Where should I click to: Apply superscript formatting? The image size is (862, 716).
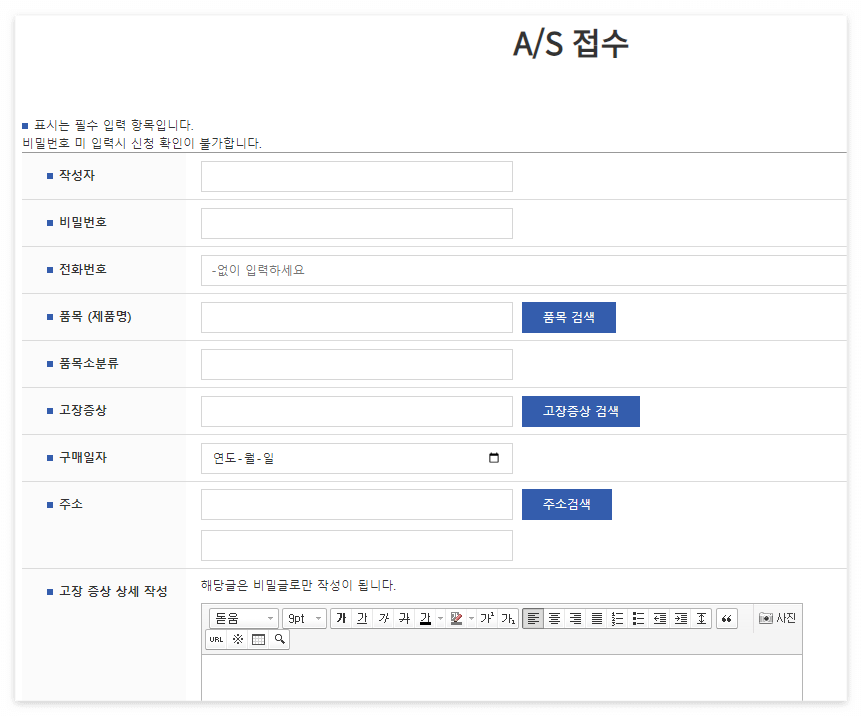coord(487,619)
